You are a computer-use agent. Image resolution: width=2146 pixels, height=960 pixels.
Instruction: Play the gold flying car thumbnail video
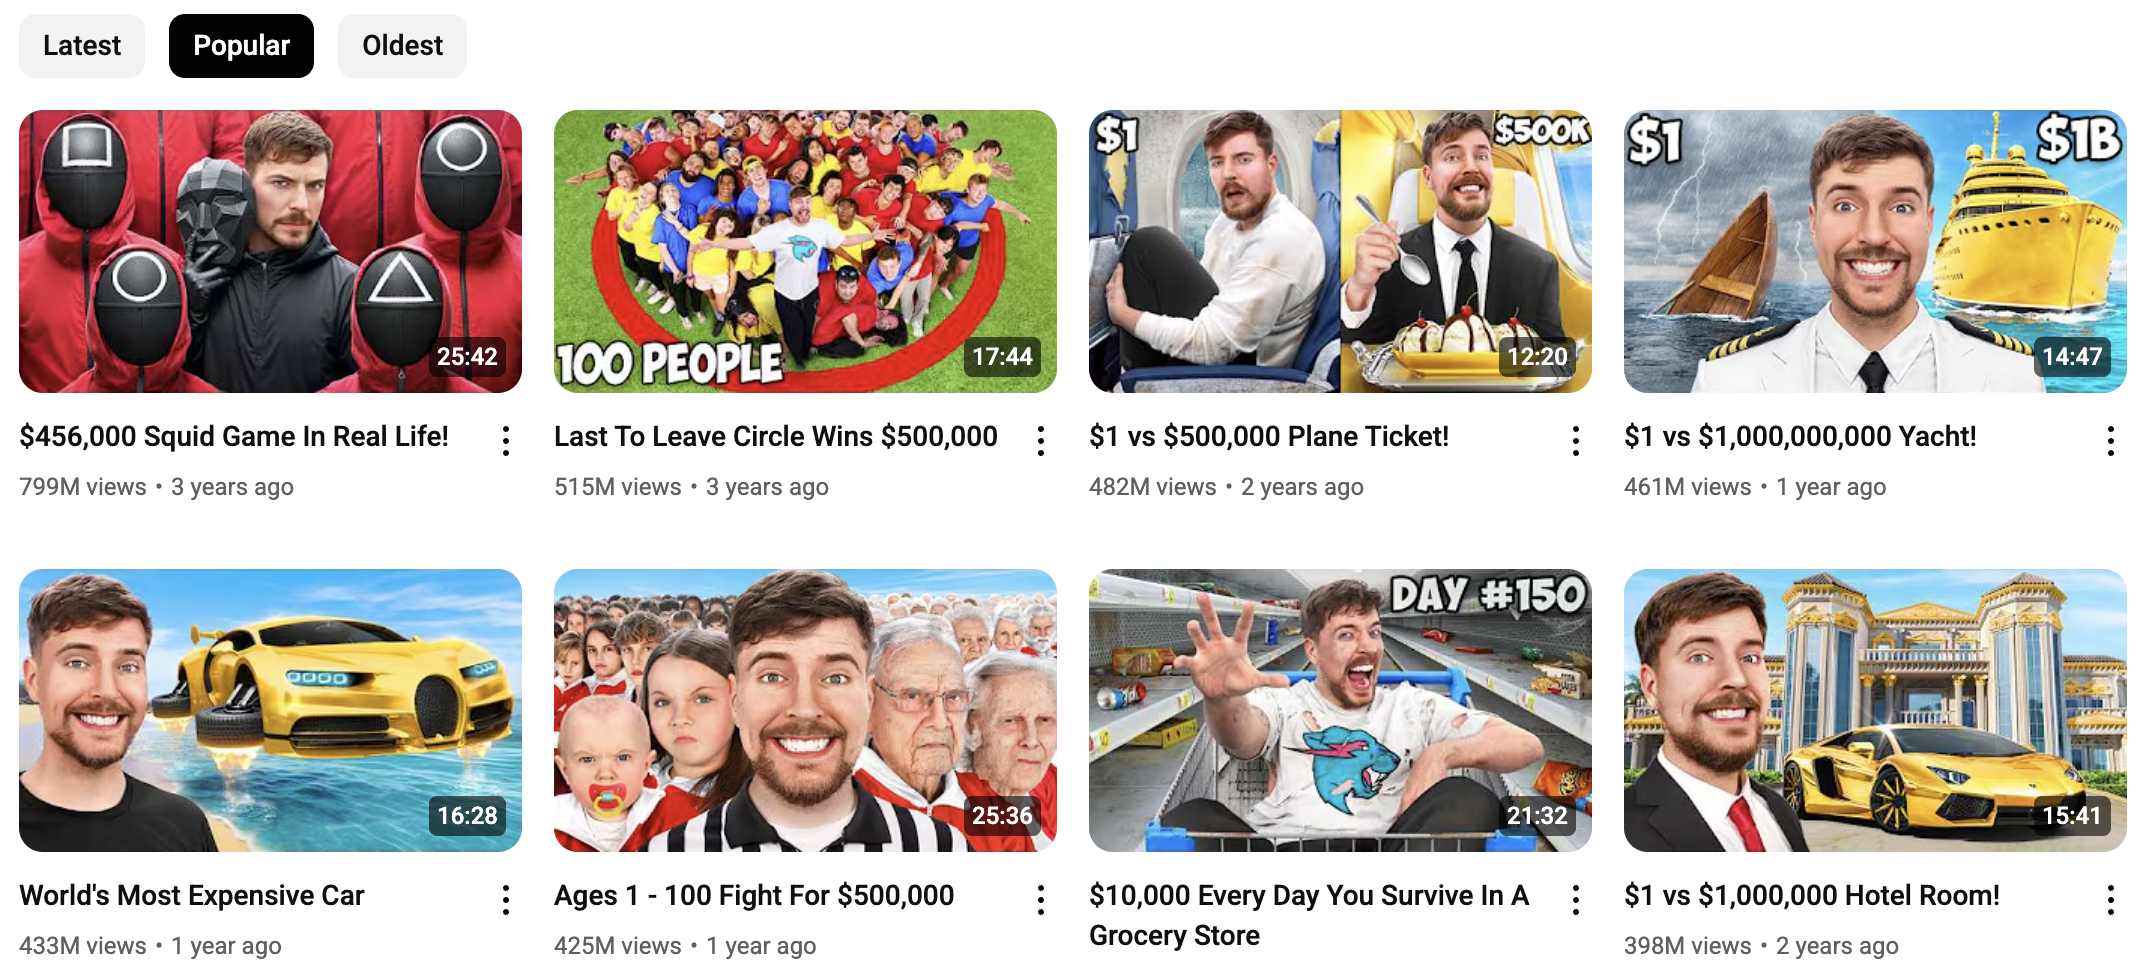tap(270, 710)
